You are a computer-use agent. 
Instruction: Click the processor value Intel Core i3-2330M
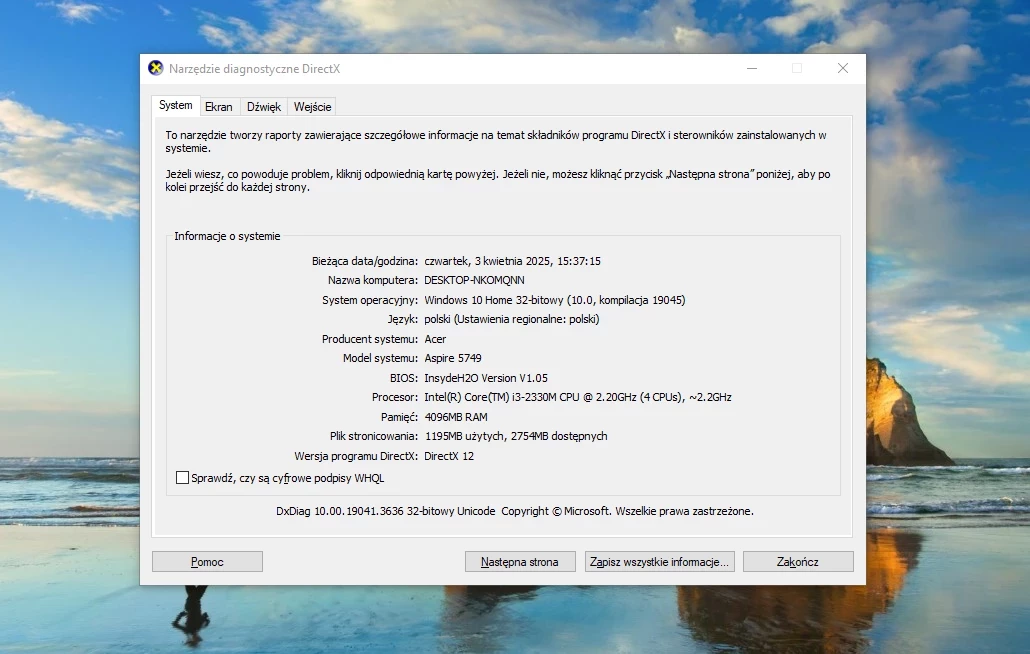pos(578,397)
